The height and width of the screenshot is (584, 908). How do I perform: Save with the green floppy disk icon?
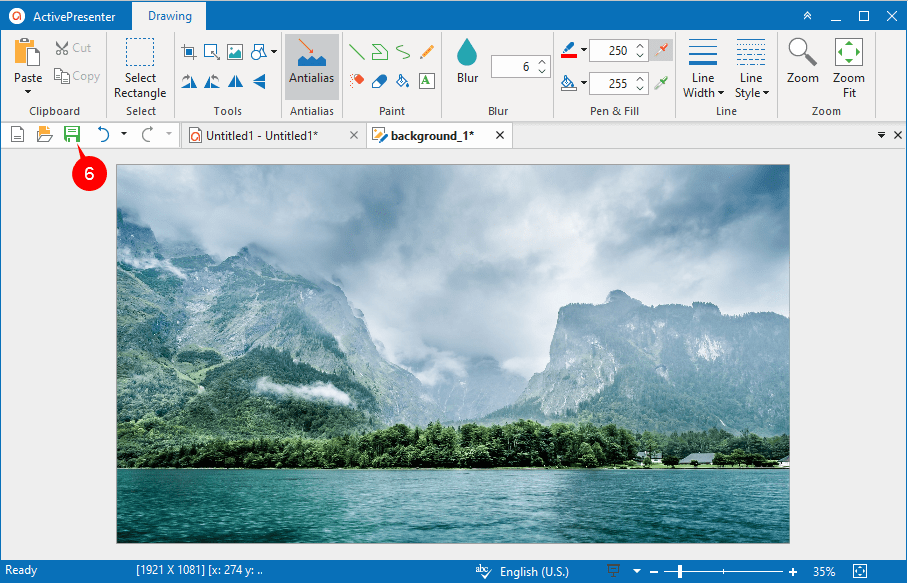click(x=72, y=135)
